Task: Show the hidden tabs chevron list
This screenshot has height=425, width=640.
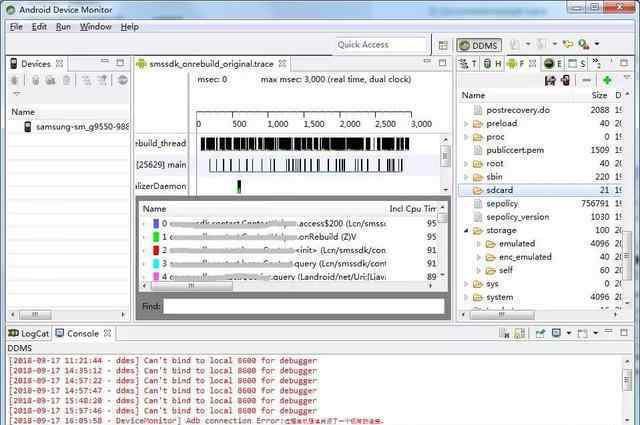Action: point(596,63)
